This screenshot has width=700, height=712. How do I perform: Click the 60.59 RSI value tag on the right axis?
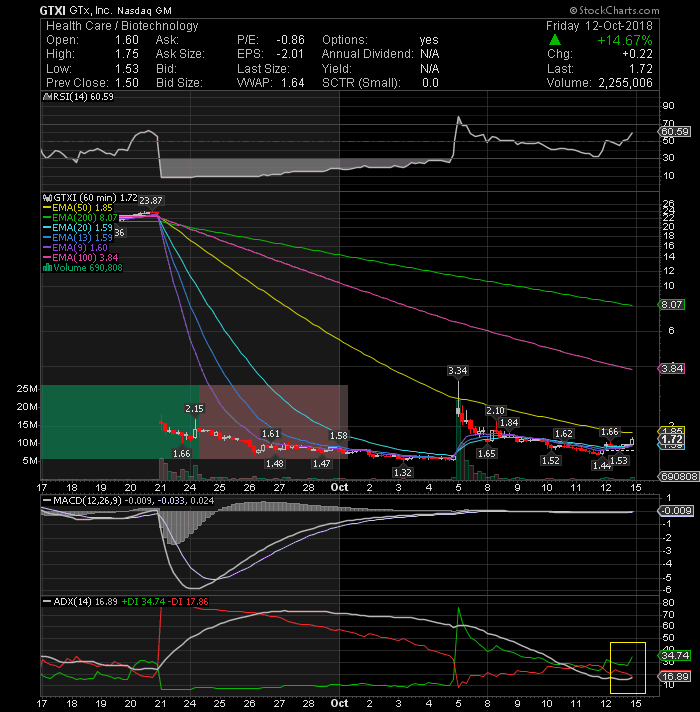point(675,132)
